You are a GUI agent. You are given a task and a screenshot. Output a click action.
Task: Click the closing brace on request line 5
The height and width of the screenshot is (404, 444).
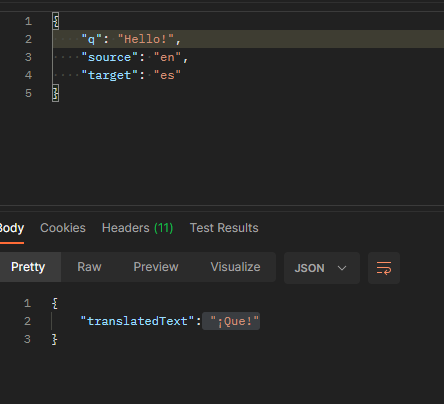tap(56, 93)
